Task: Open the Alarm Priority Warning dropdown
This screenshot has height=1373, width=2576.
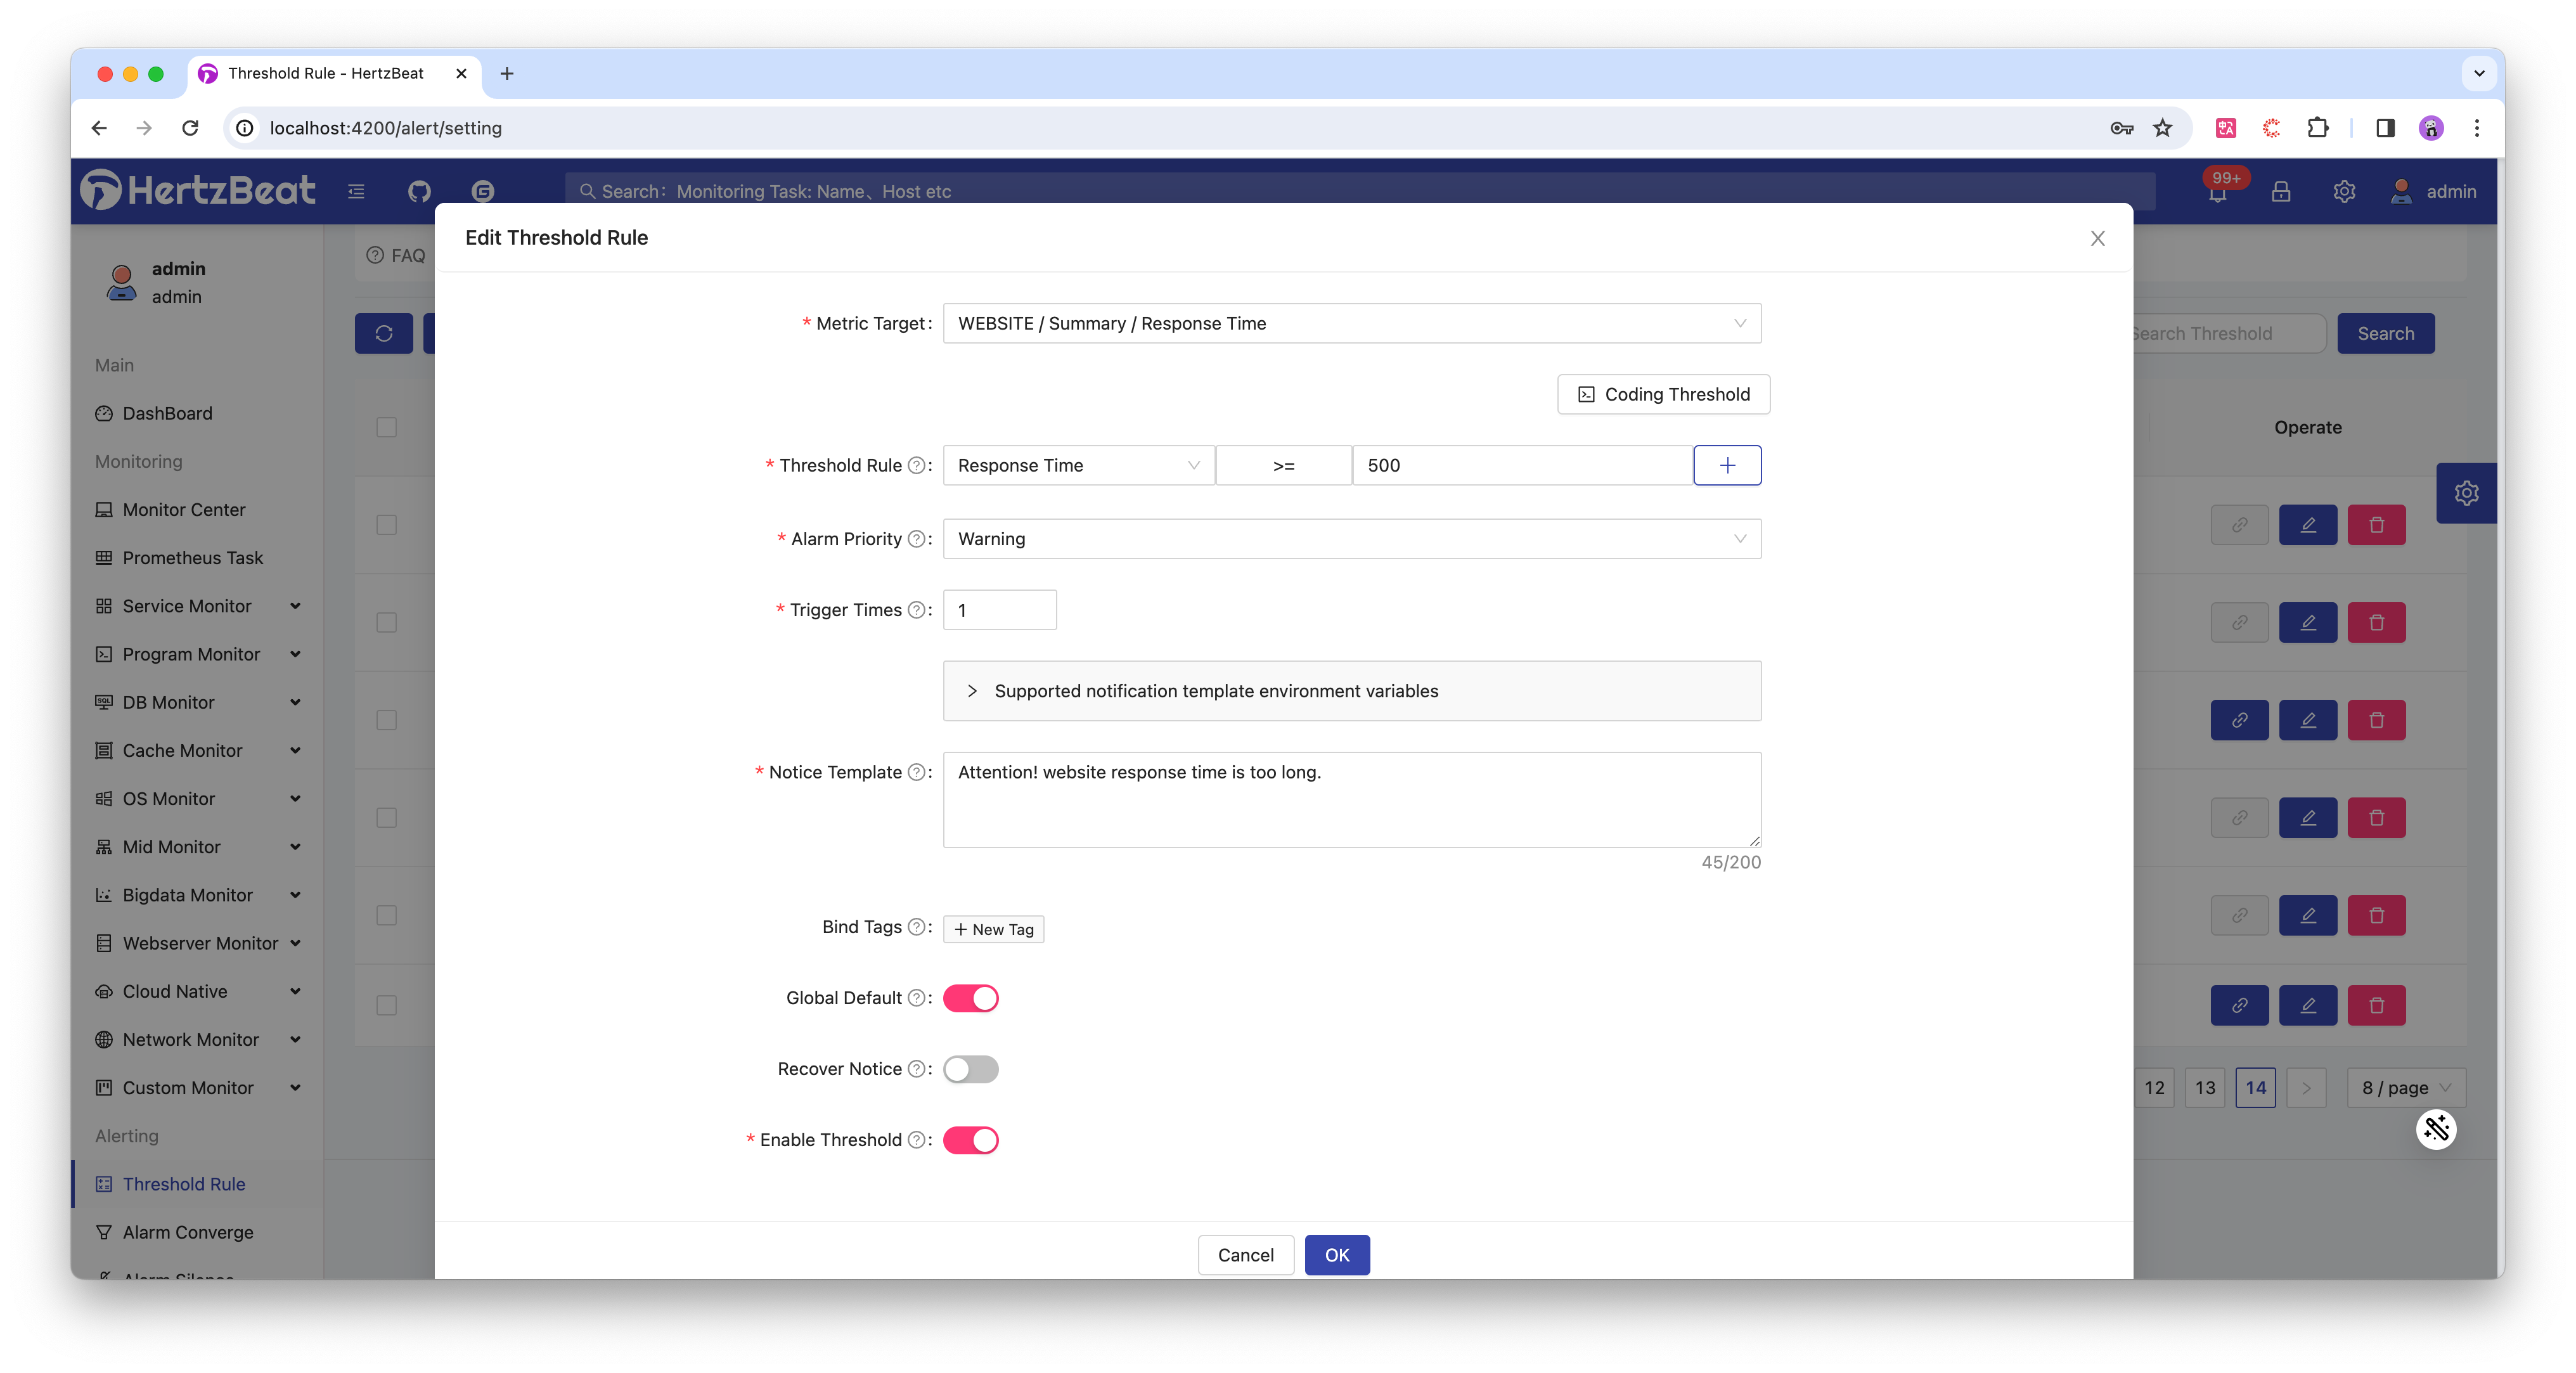Action: tap(1351, 539)
